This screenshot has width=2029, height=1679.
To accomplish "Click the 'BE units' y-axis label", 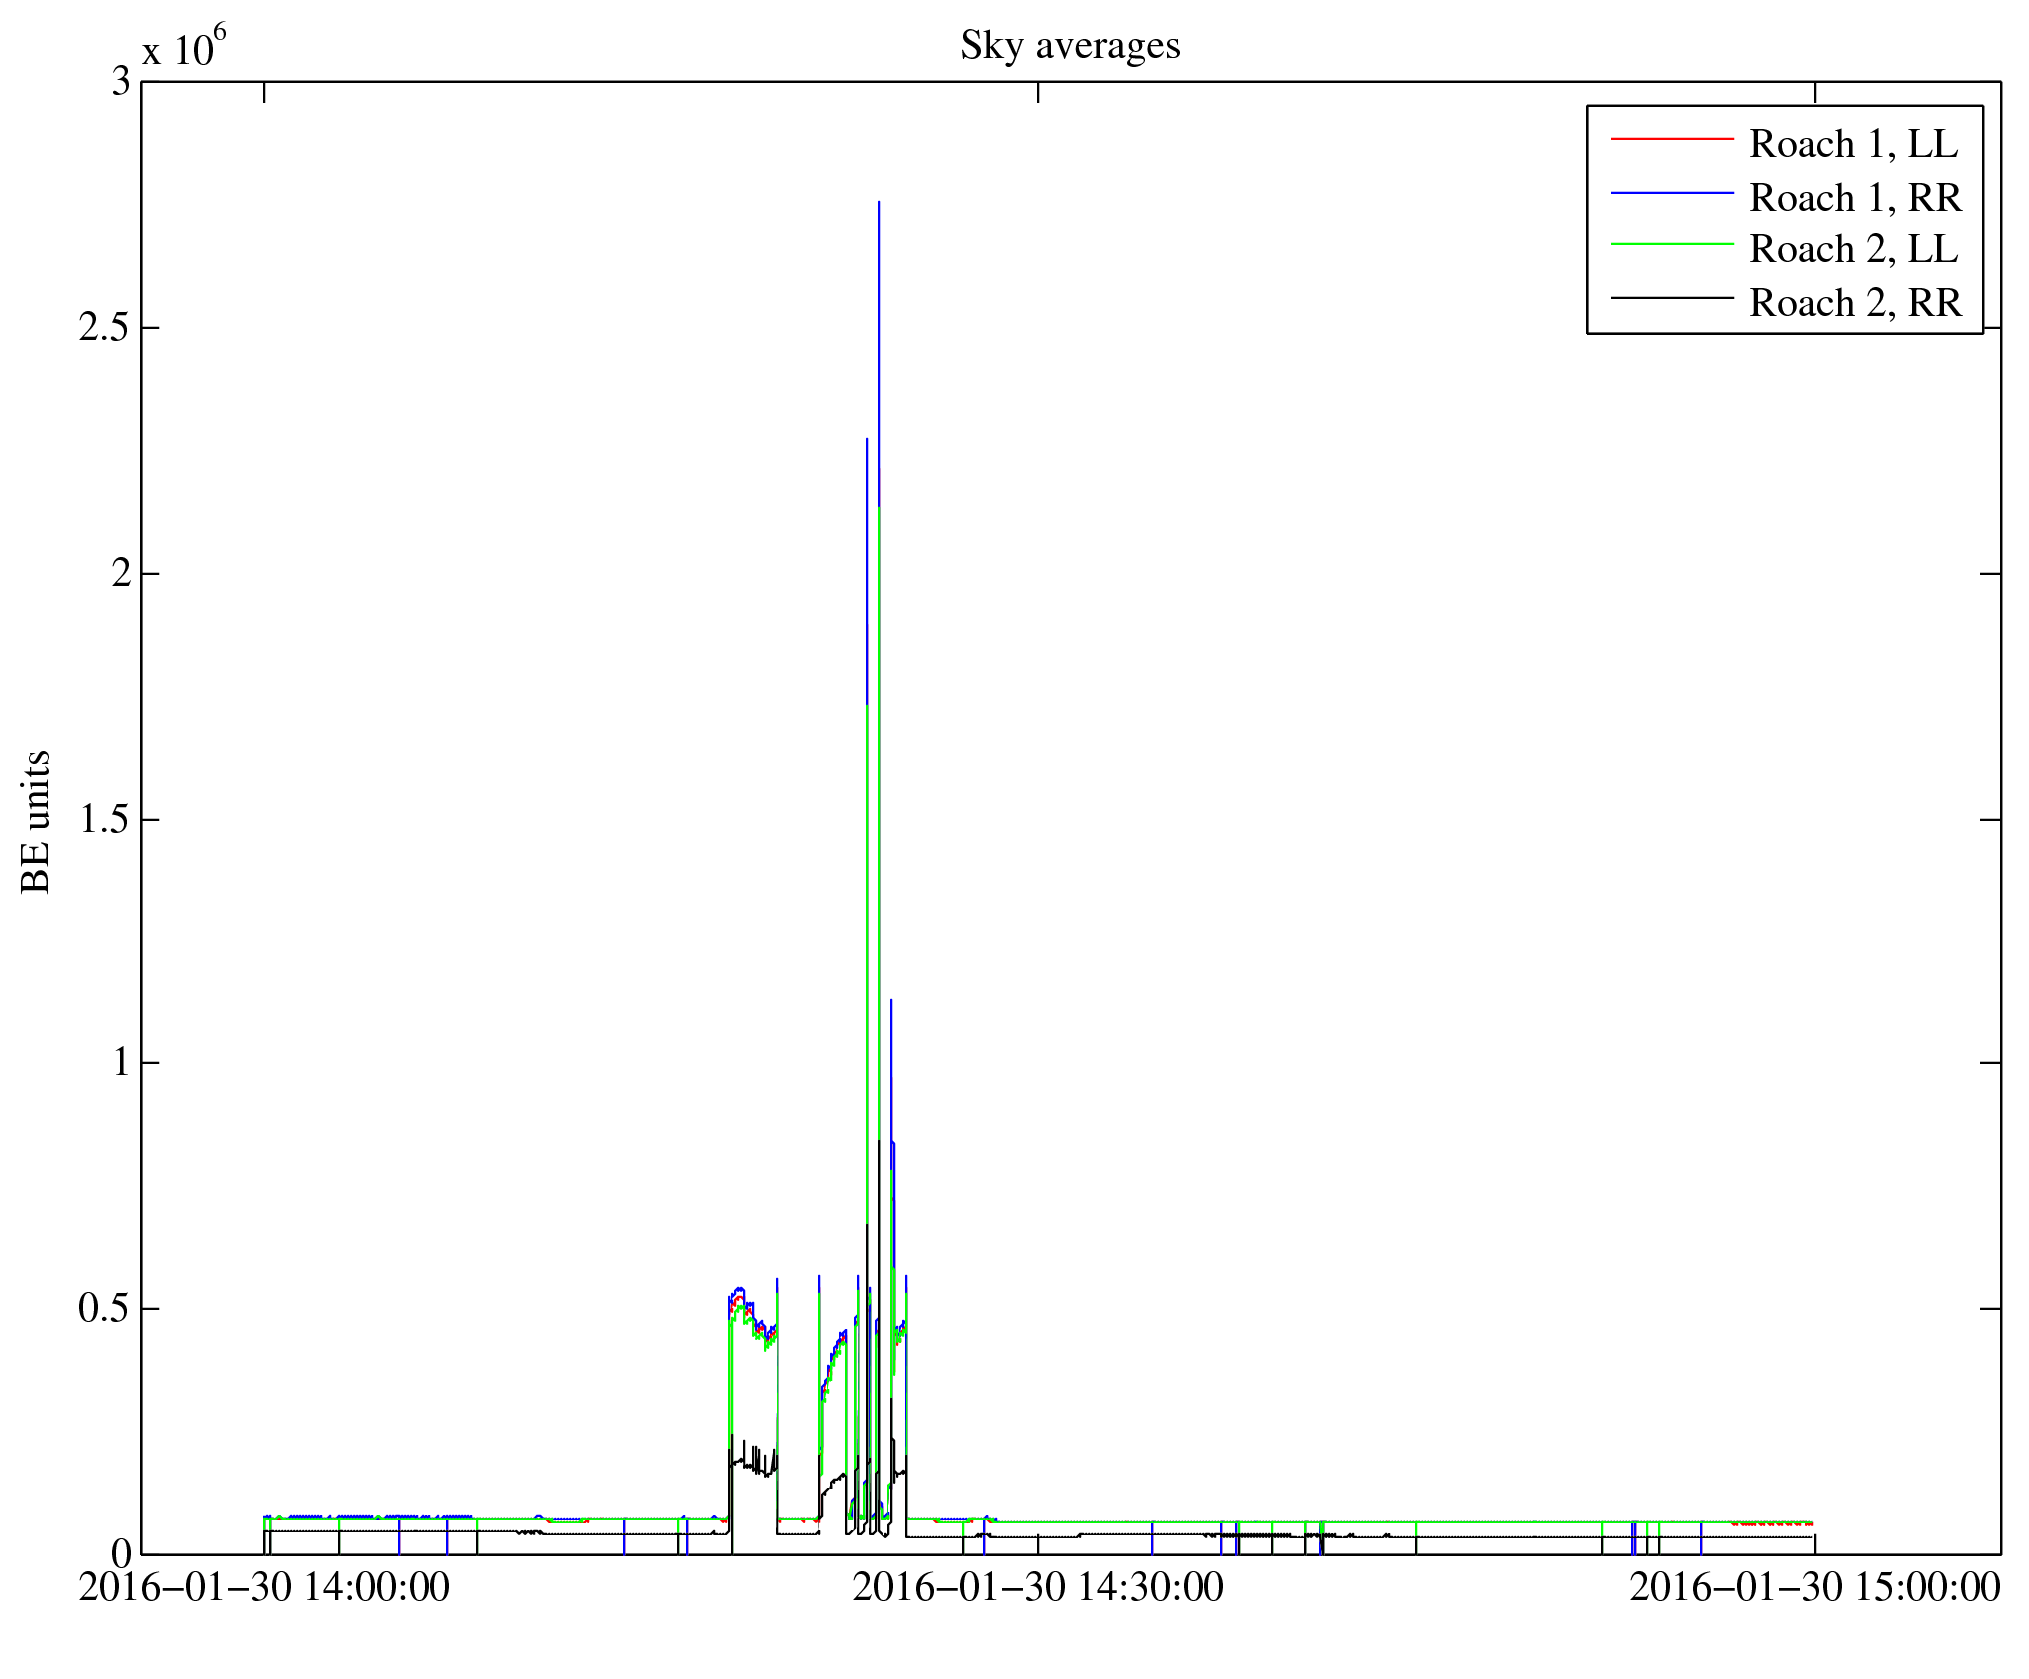I will (37, 821).
